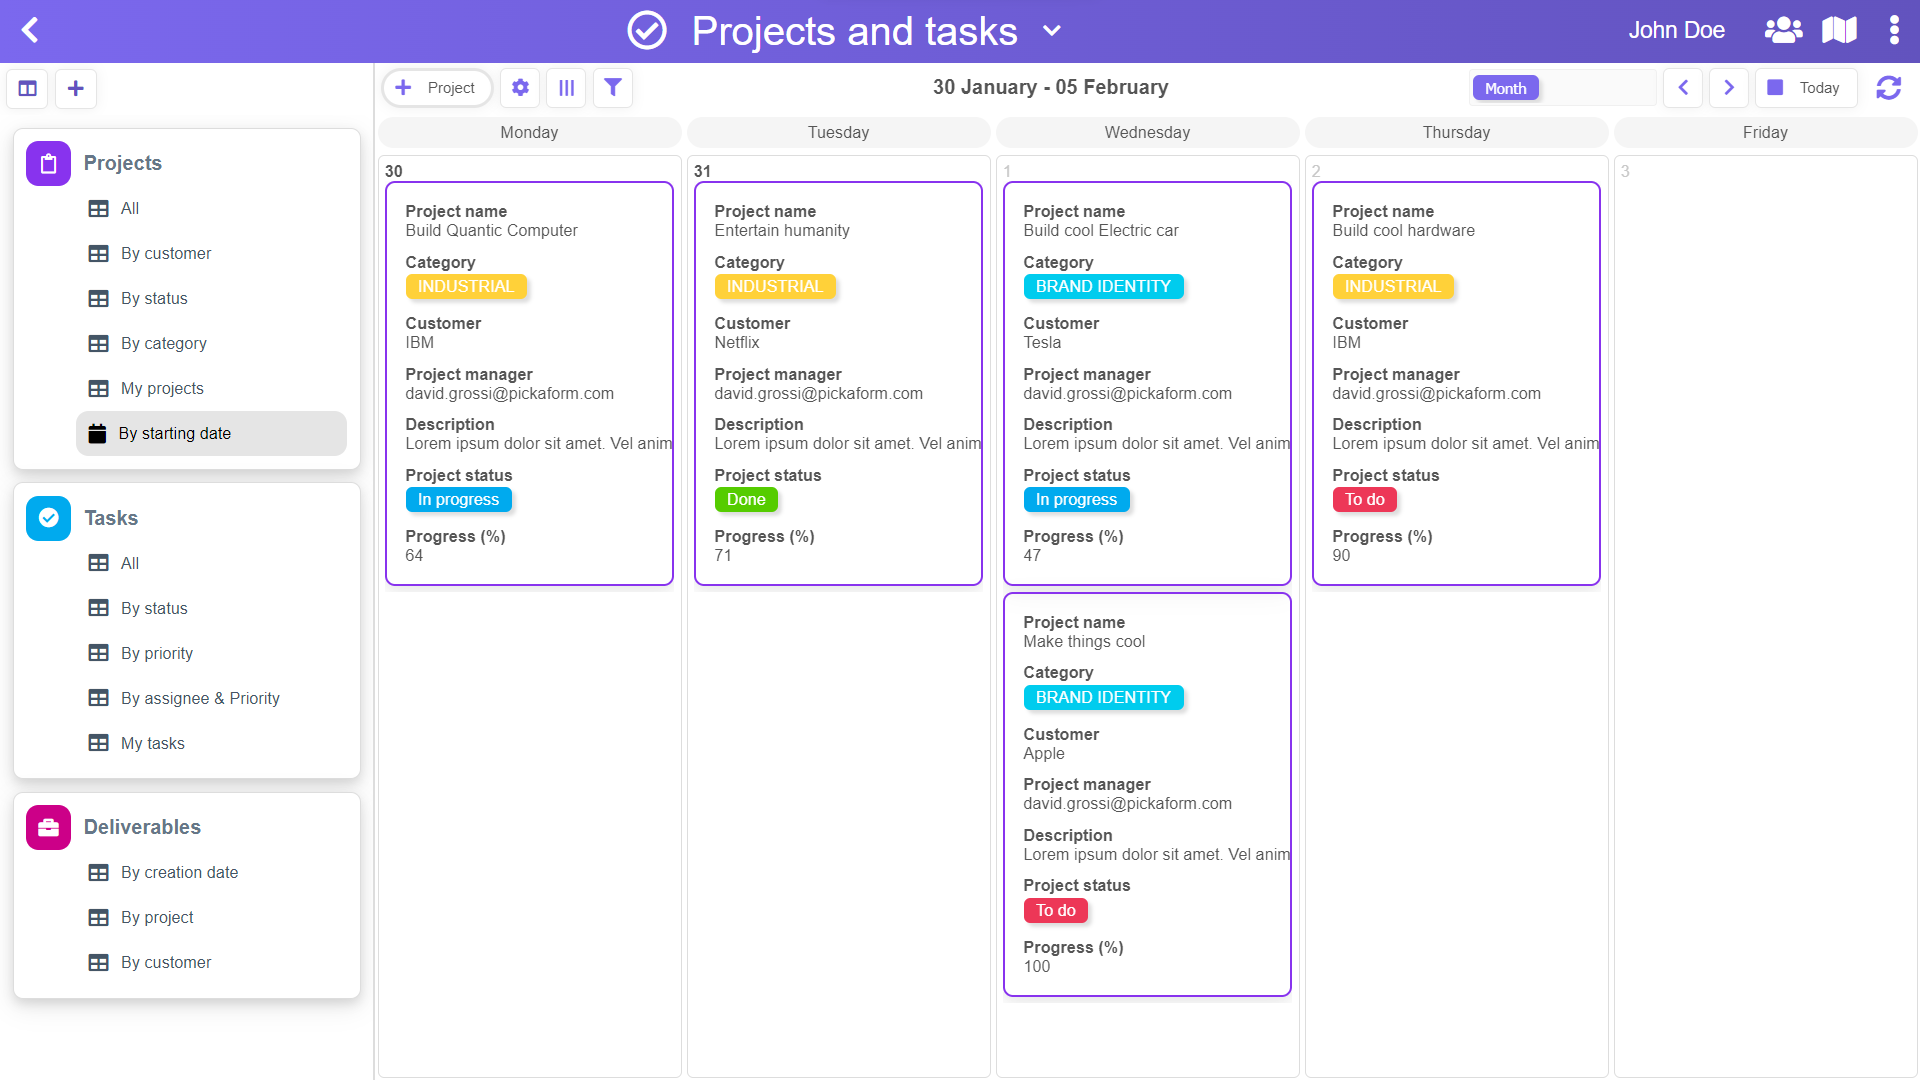
Task: Click the forward navigation chevron arrow
Action: coord(1729,88)
